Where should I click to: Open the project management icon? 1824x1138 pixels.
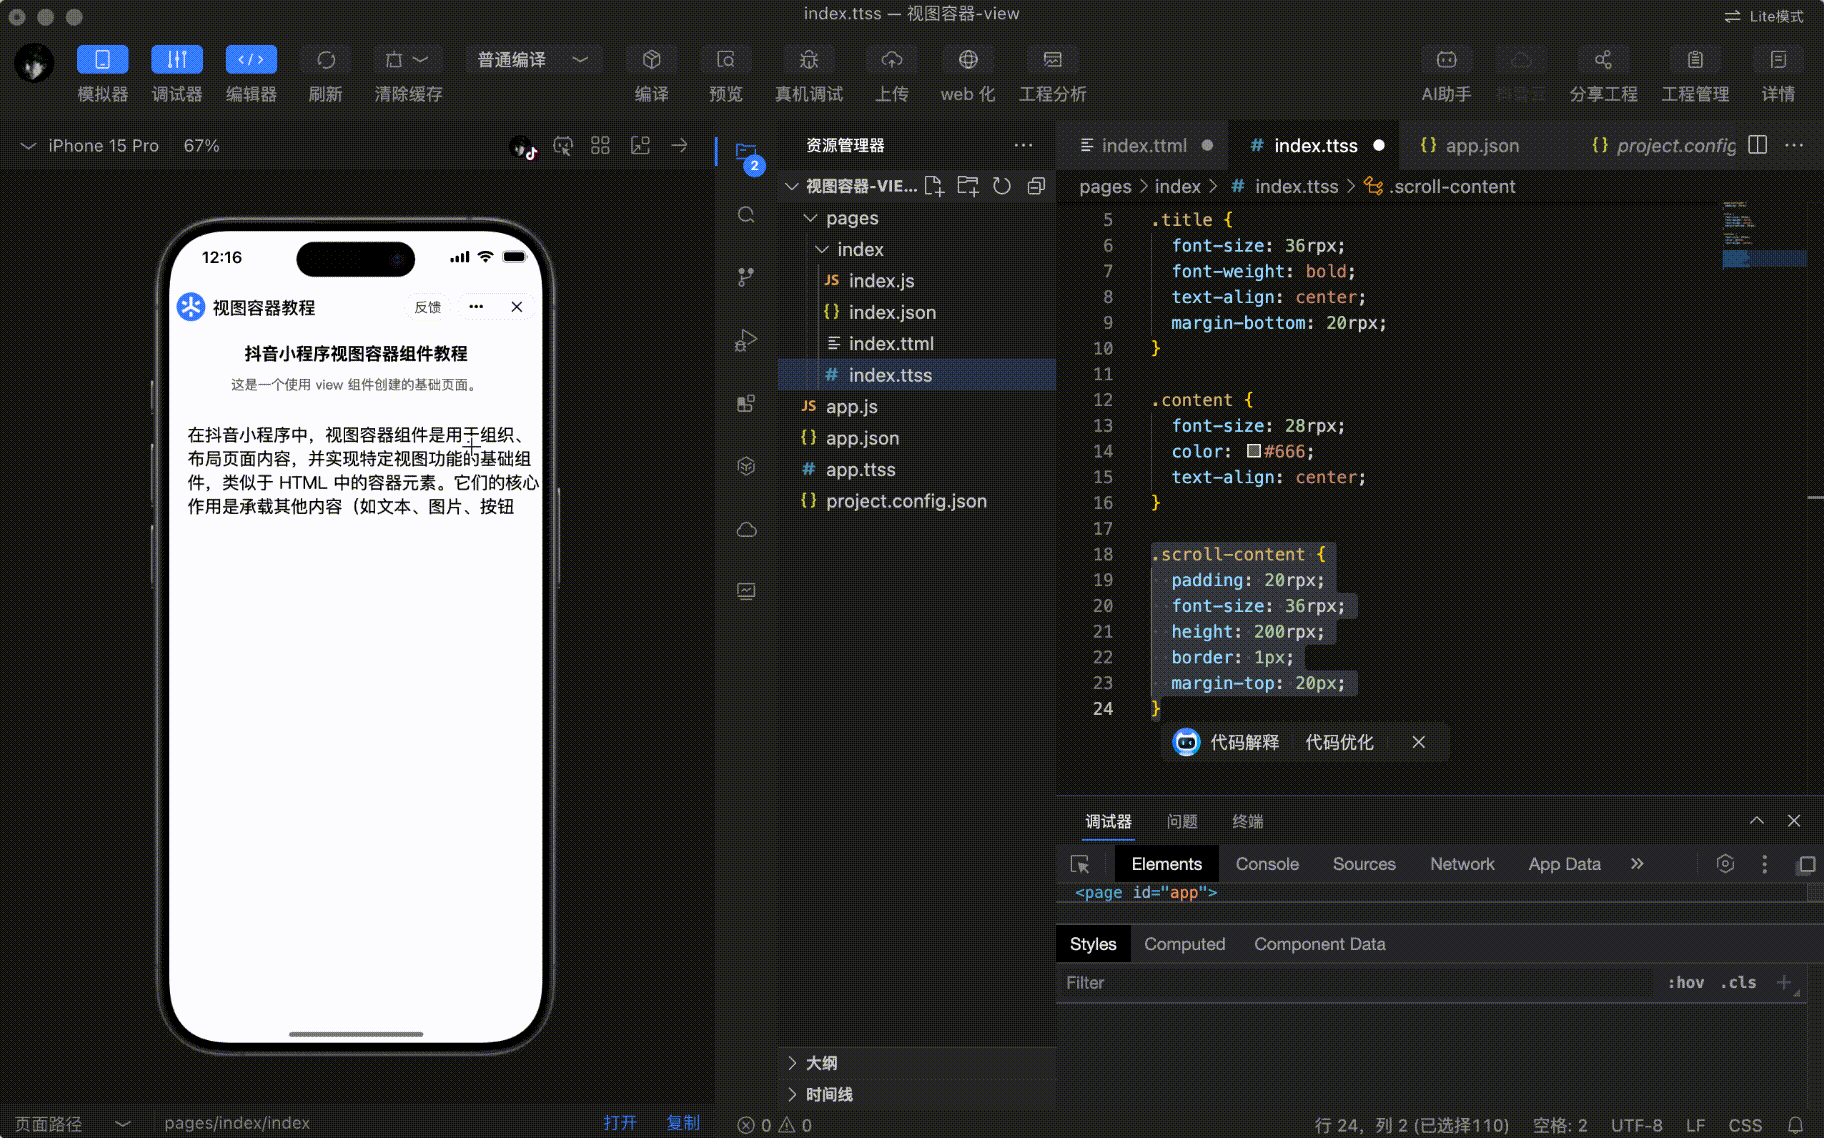click(x=1695, y=60)
